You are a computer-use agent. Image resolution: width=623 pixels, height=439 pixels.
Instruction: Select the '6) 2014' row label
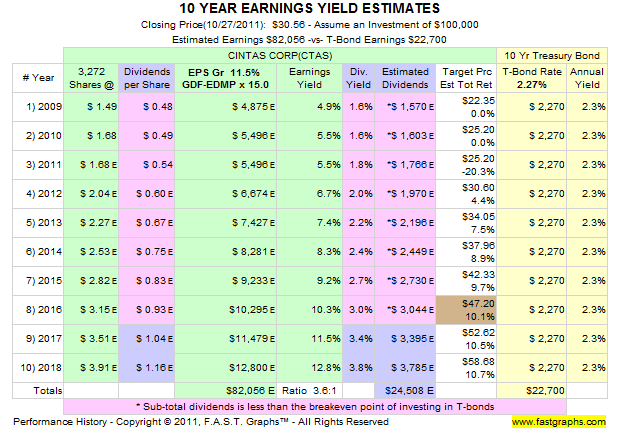38,252
